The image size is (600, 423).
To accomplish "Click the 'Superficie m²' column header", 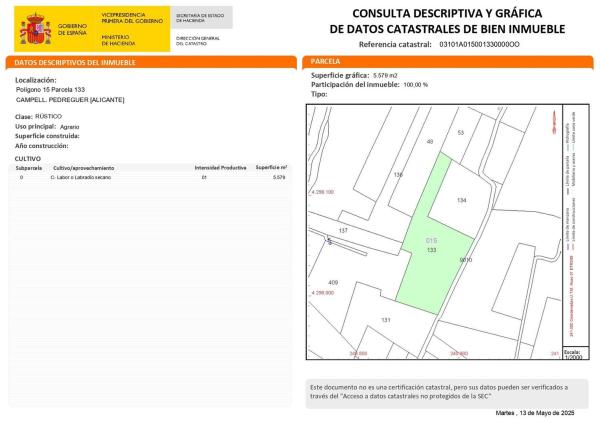I will [271, 168].
